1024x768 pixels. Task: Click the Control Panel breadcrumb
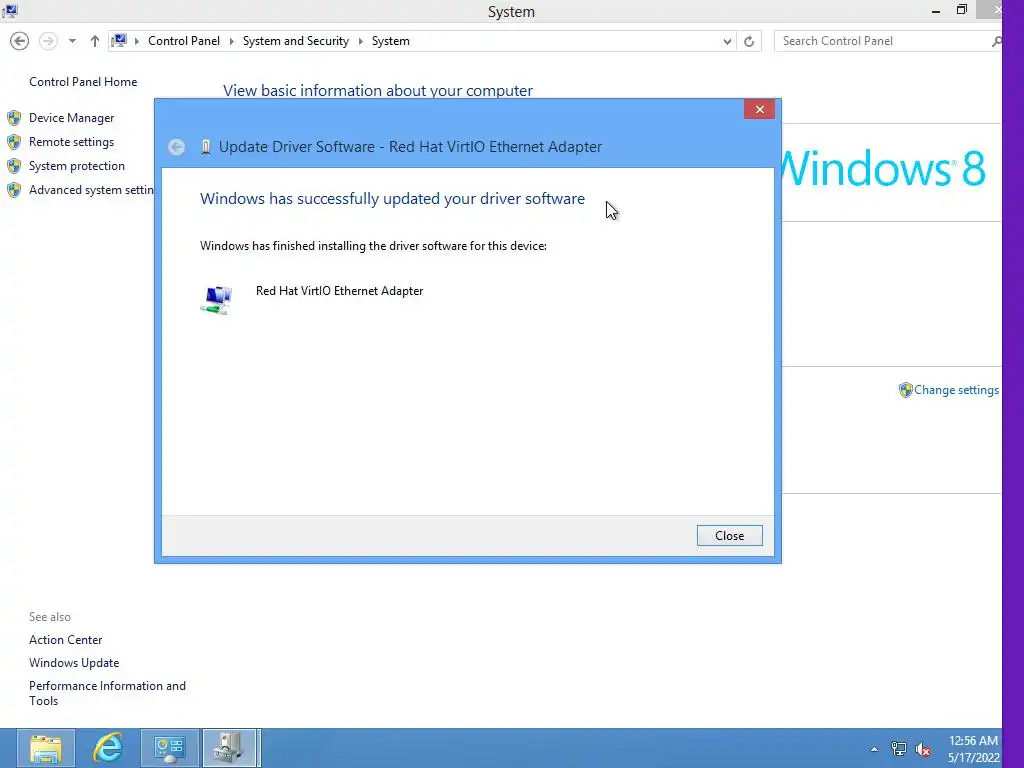(184, 41)
